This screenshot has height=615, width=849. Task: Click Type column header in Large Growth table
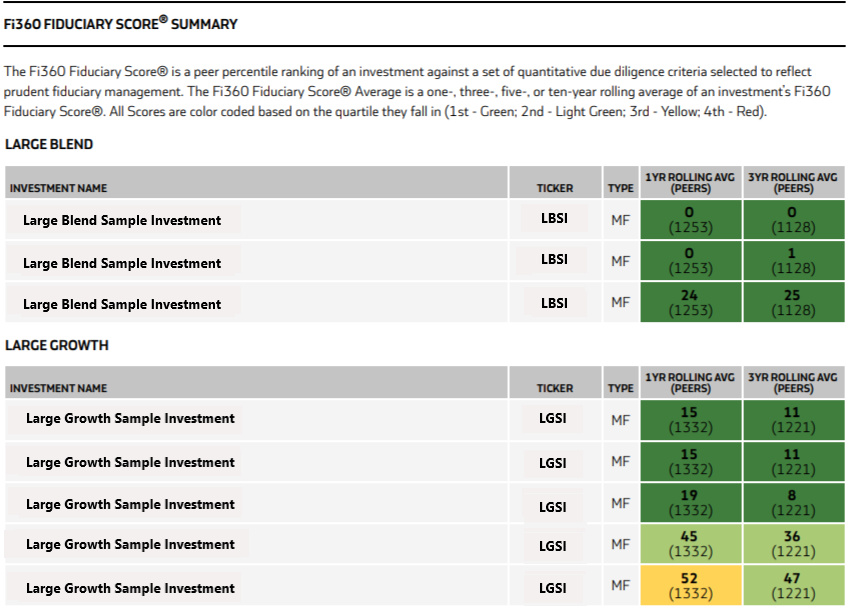point(621,388)
